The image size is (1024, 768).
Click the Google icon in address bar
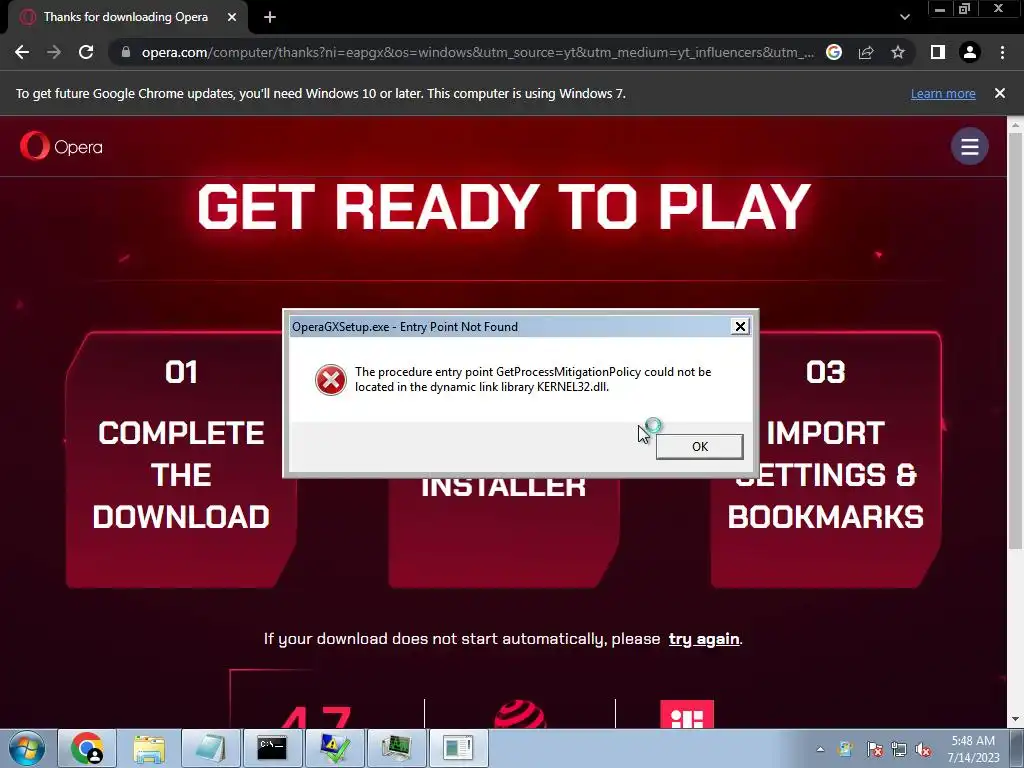coord(834,52)
